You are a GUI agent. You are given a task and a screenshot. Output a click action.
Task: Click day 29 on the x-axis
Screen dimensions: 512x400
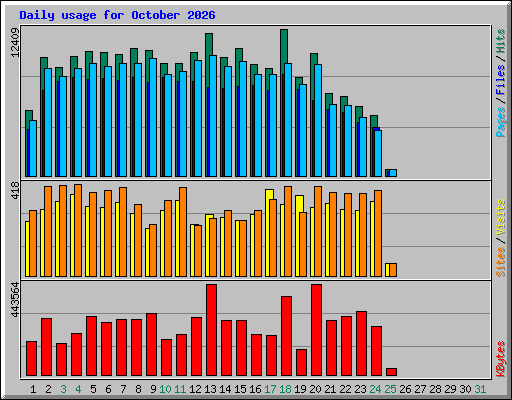click(x=450, y=389)
